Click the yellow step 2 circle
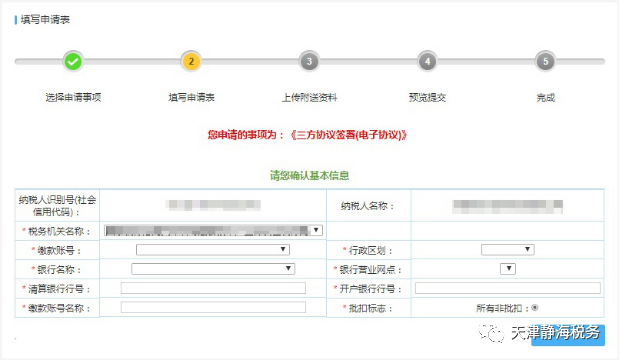Viewport: 620px width, 360px height. (191, 61)
